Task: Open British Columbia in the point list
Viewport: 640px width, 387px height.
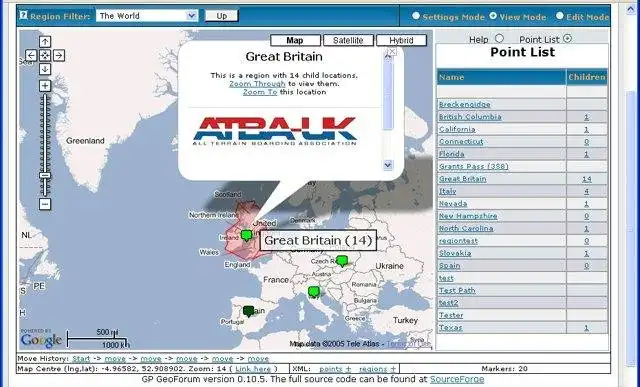Action: 470,117
